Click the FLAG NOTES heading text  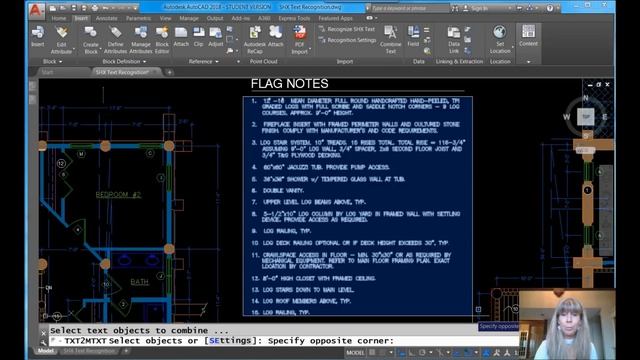tap(289, 84)
